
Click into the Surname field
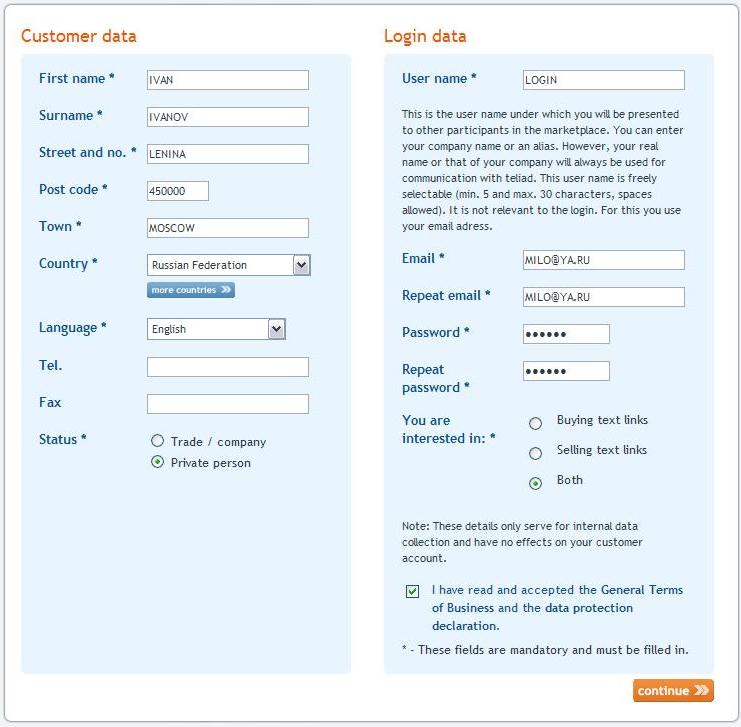point(228,117)
